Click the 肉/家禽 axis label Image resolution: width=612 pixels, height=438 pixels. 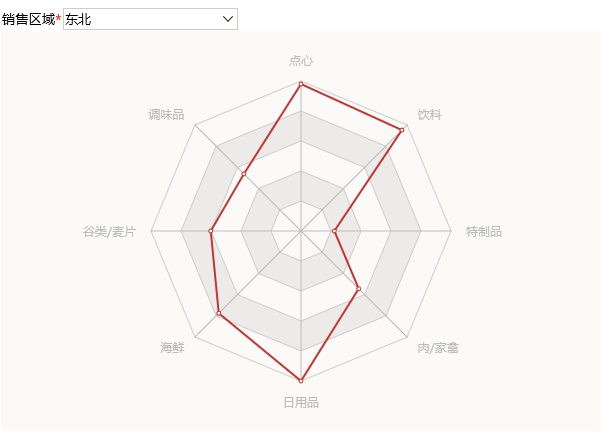[x=438, y=347]
